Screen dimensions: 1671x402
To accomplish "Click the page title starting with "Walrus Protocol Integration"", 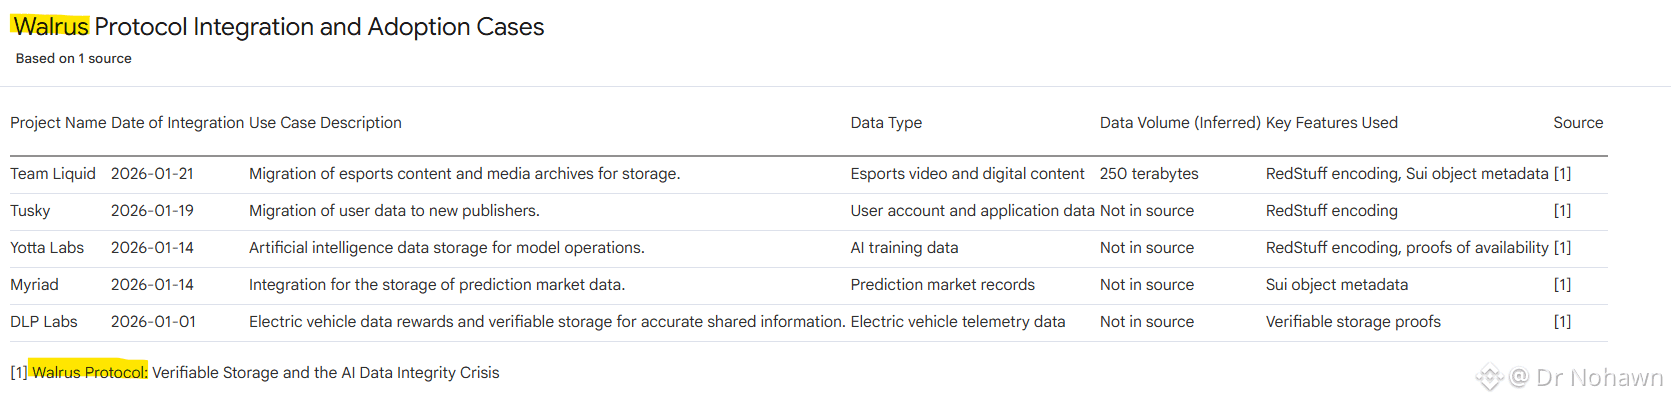I will pos(278,27).
